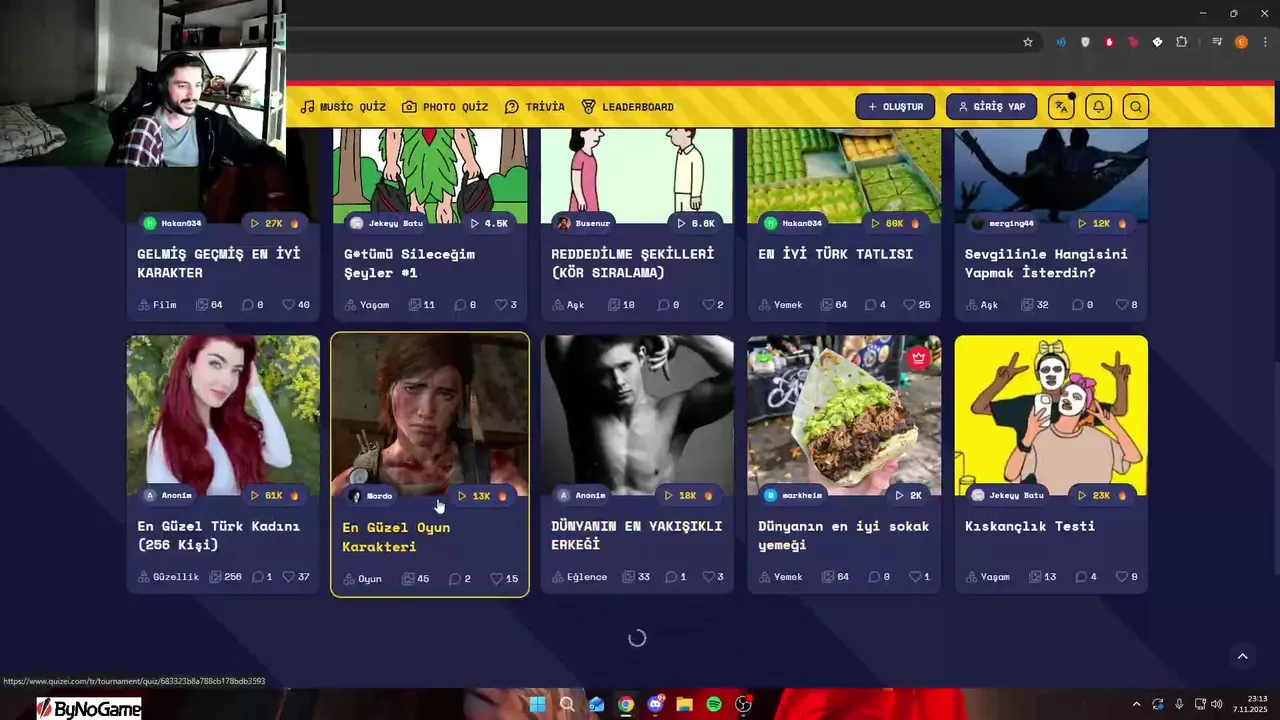This screenshot has width=1280, height=720.
Task: Like the En İyi Türk Tatlısı heart
Action: coord(909,305)
